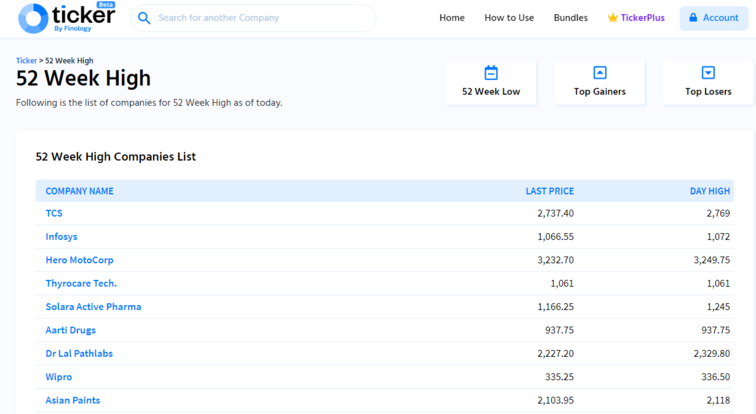The height and width of the screenshot is (414, 756).
Task: Follow the Ticker breadcrumb link
Action: tap(26, 61)
